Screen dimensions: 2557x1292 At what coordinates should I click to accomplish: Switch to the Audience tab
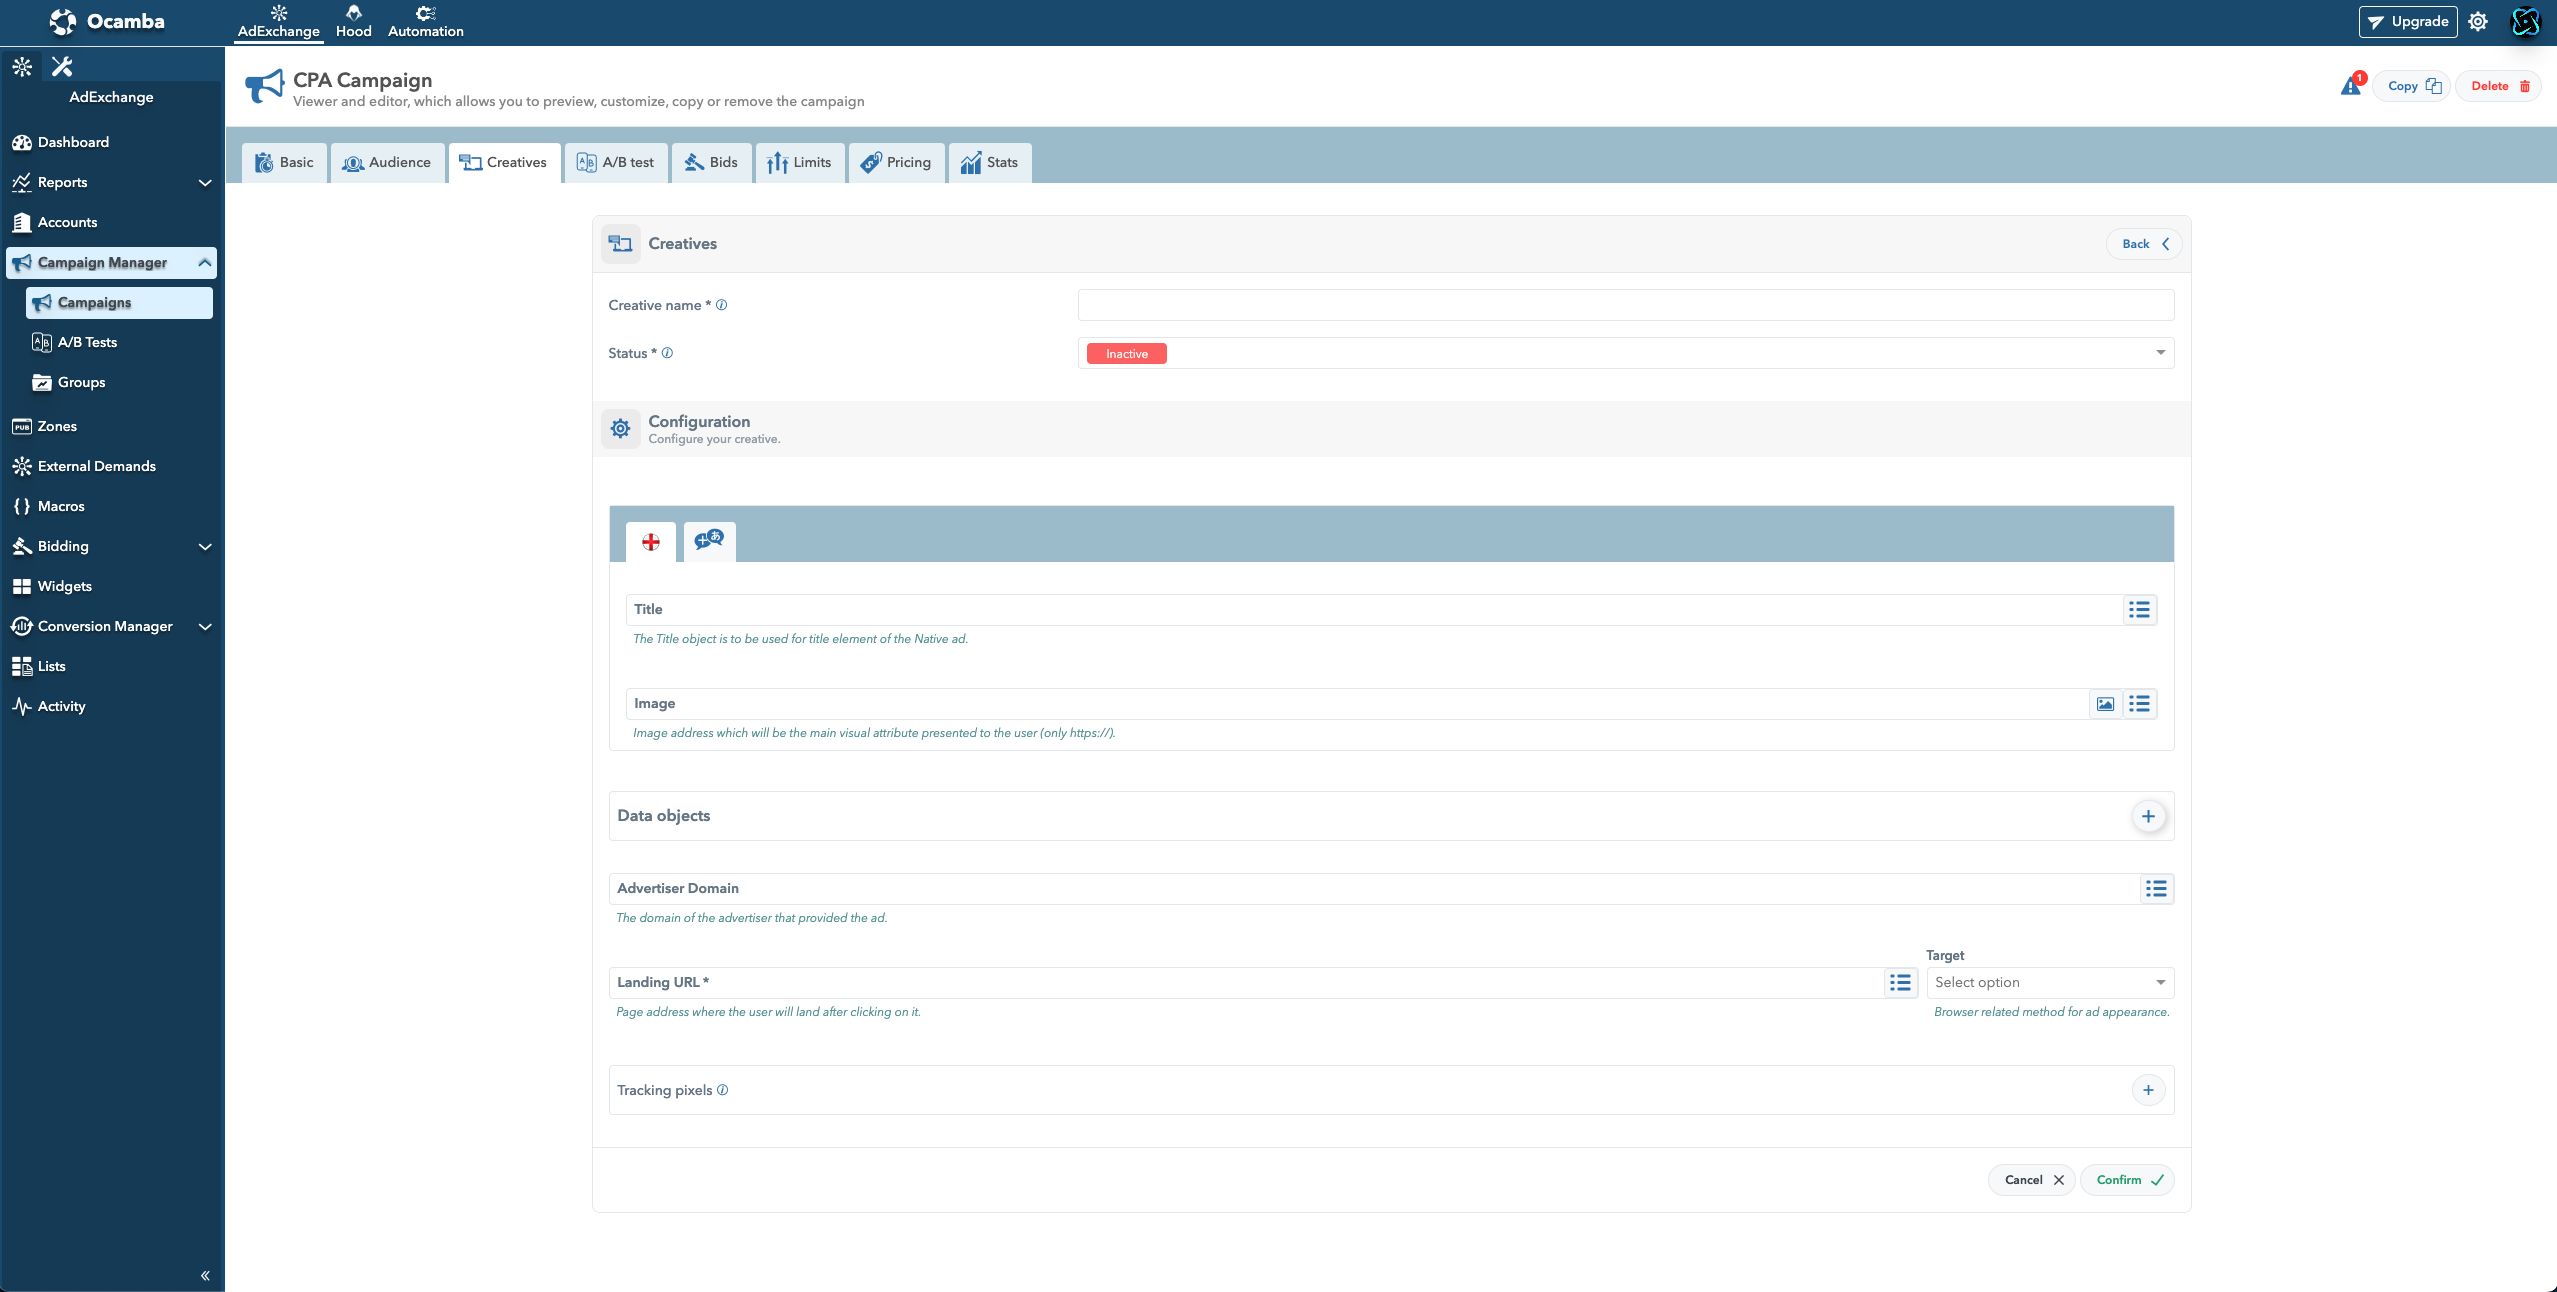click(387, 163)
